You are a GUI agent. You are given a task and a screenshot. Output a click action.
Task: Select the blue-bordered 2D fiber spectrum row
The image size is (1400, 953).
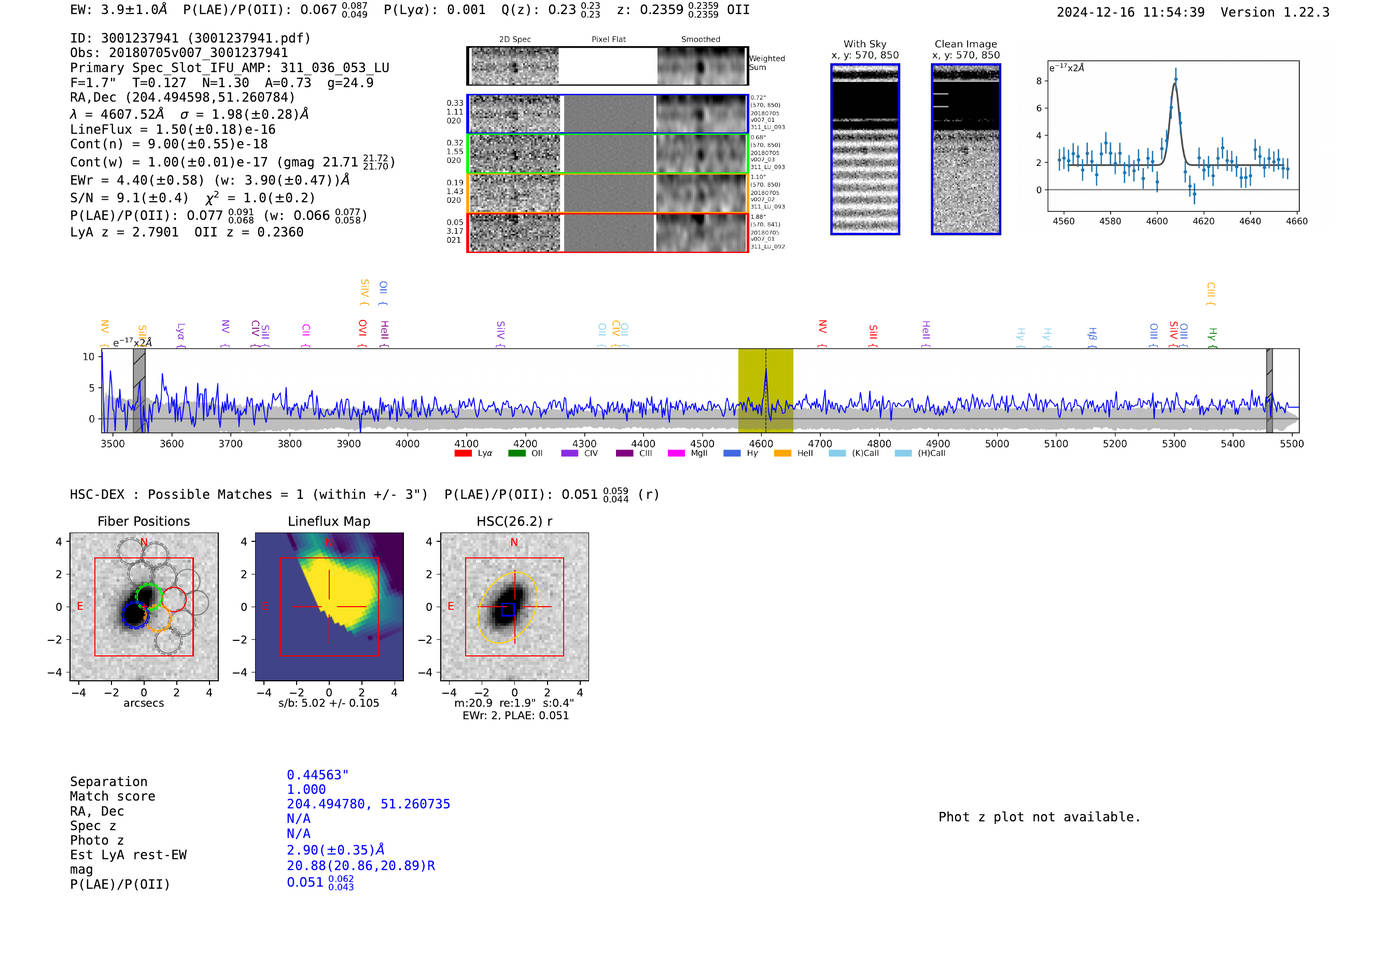[x=607, y=114]
